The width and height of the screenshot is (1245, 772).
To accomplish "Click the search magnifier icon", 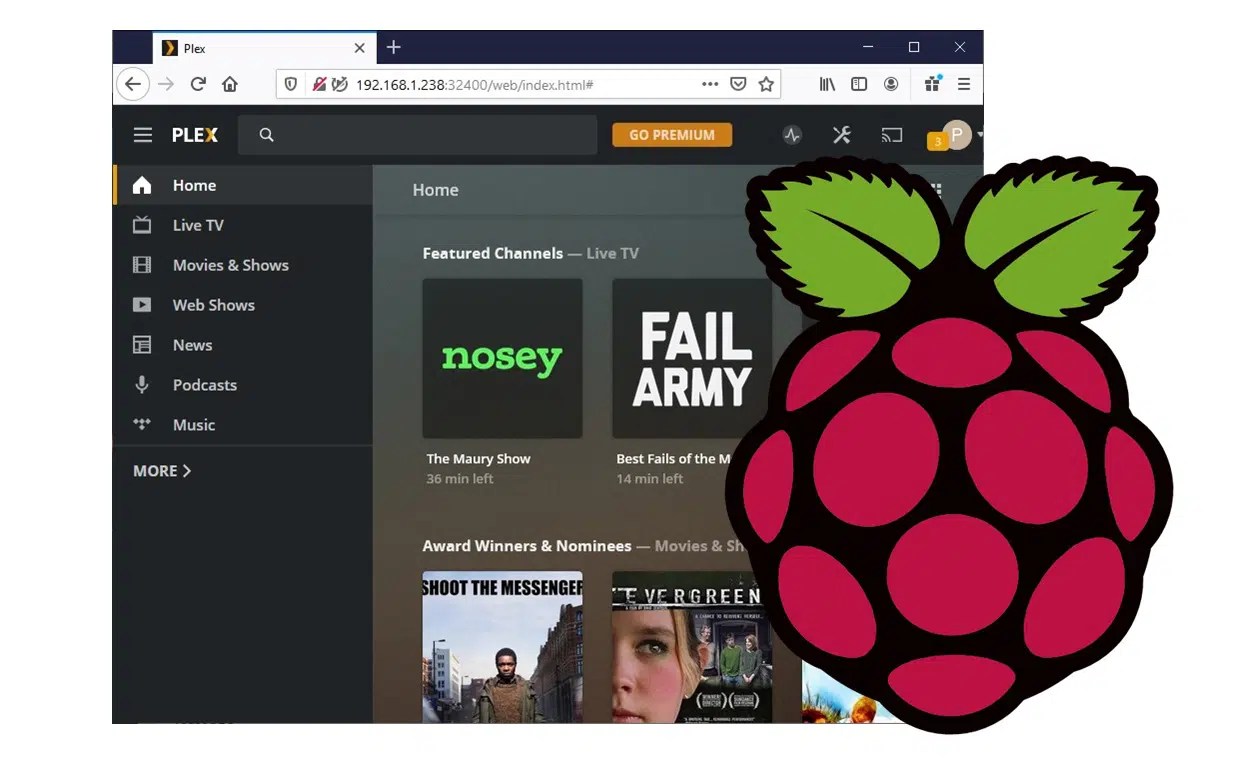I will [266, 135].
